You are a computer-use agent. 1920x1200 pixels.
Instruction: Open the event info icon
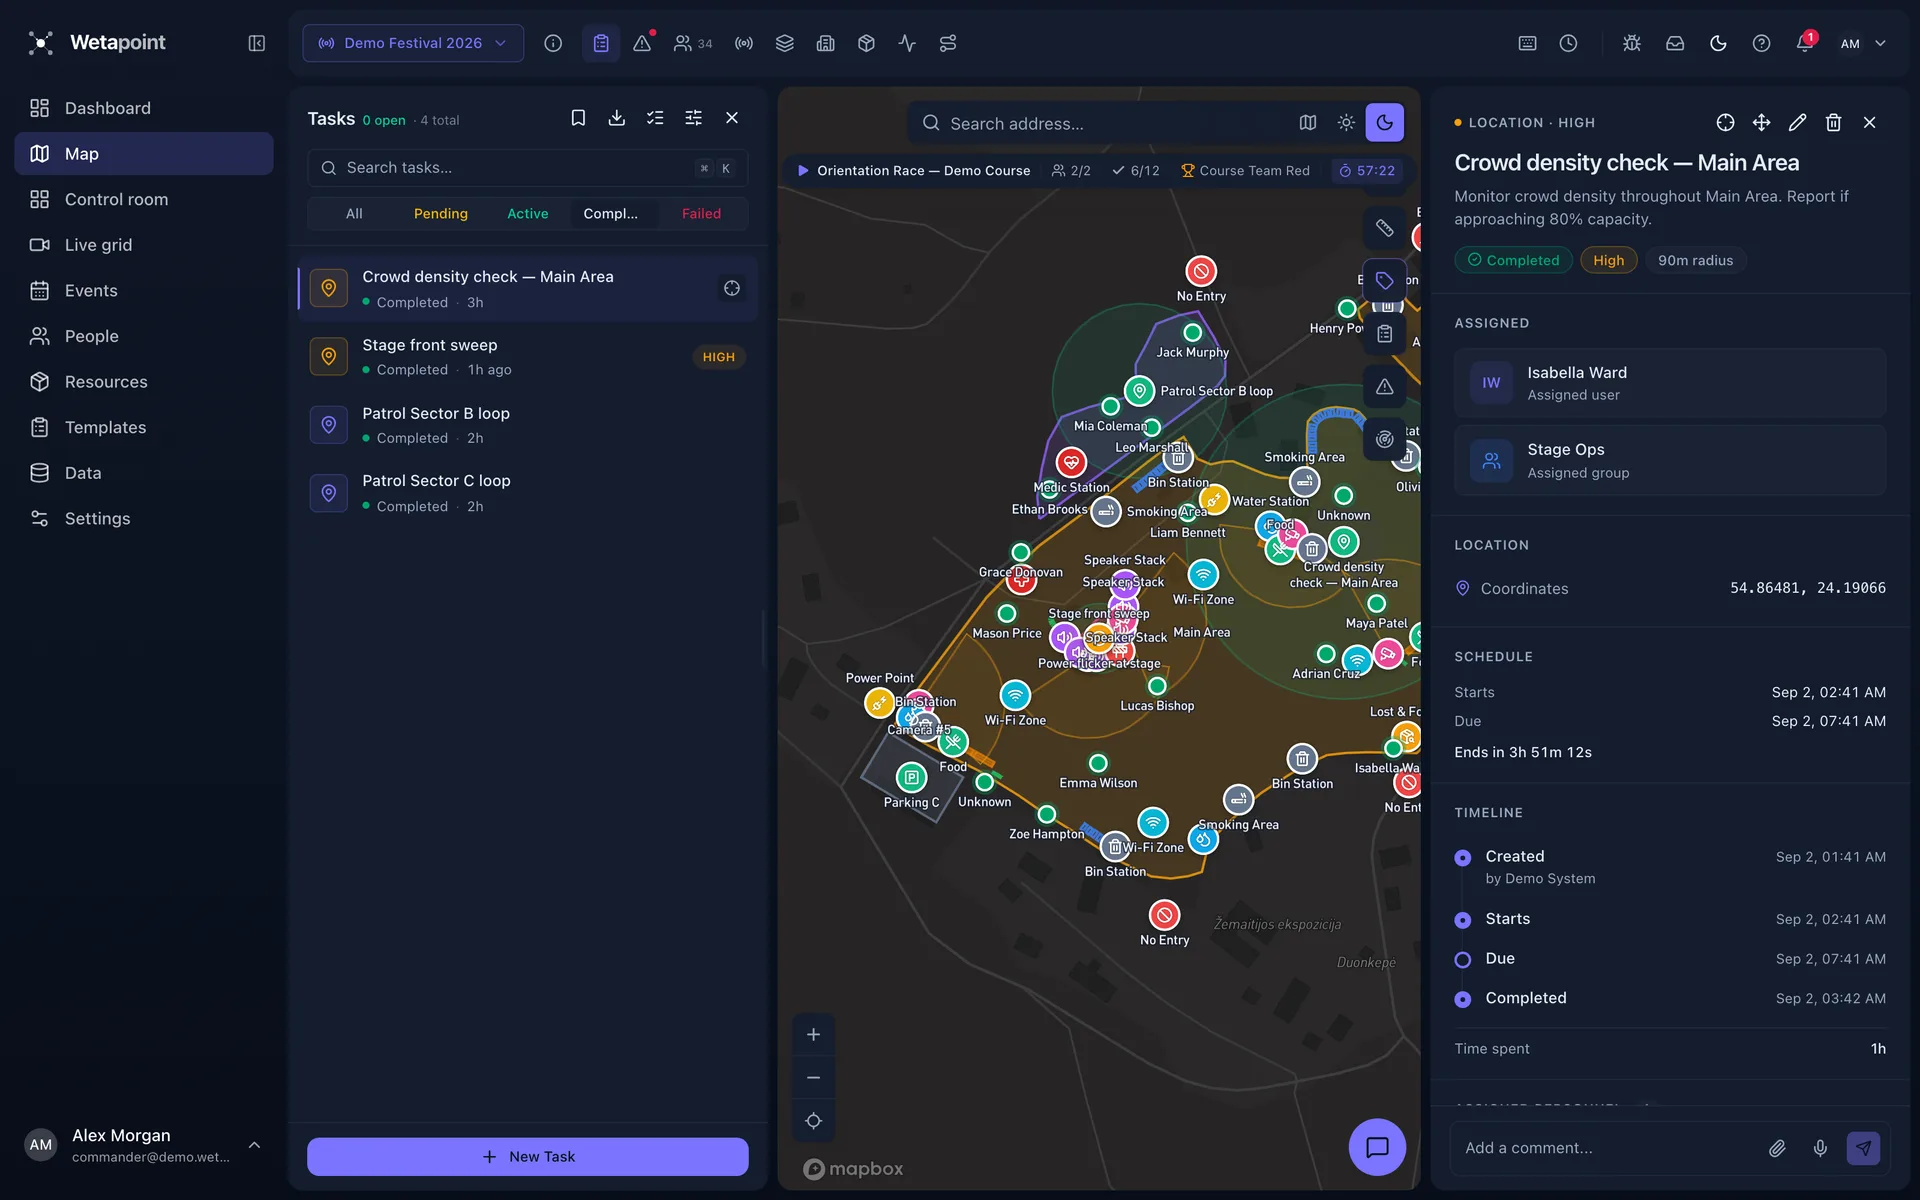[x=553, y=43]
